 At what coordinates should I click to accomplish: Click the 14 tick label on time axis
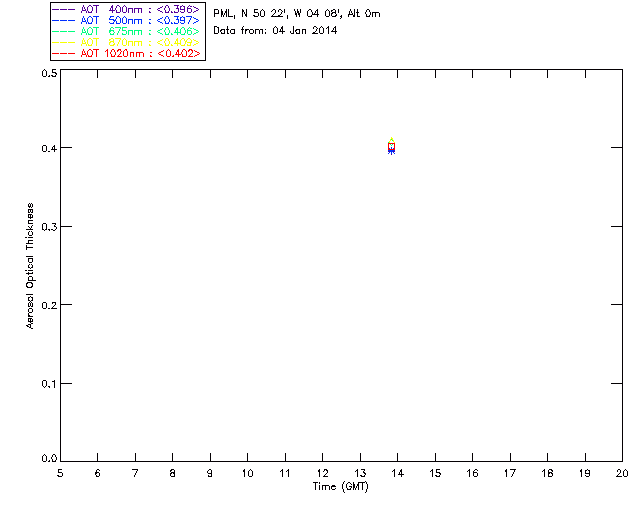[397, 473]
